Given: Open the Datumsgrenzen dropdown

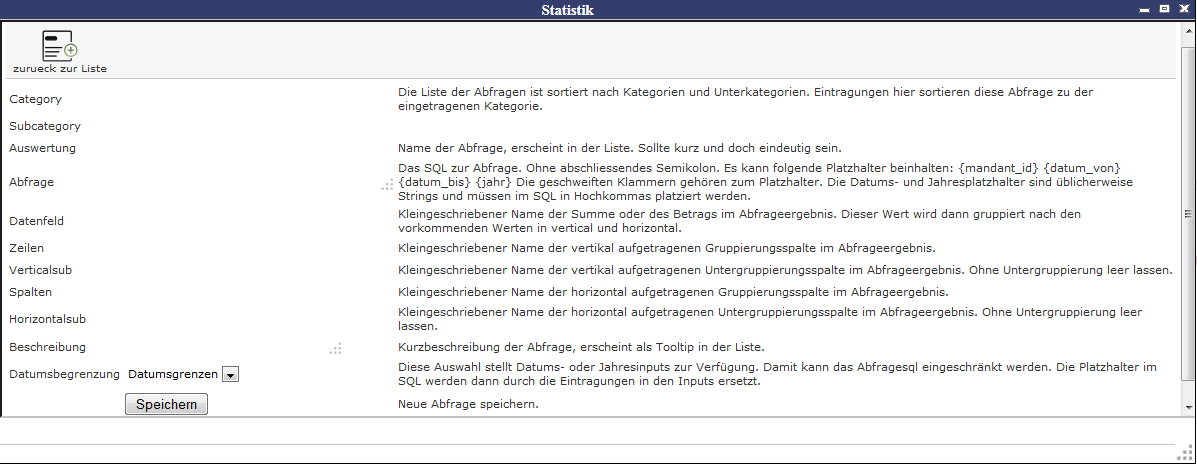Looking at the screenshot, I should [x=230, y=374].
